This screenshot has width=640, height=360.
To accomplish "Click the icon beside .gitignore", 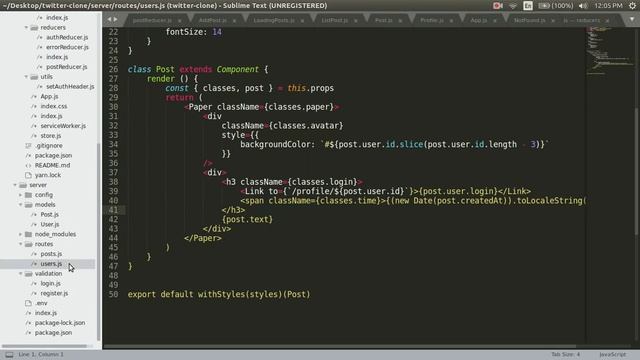I will 28,145.
